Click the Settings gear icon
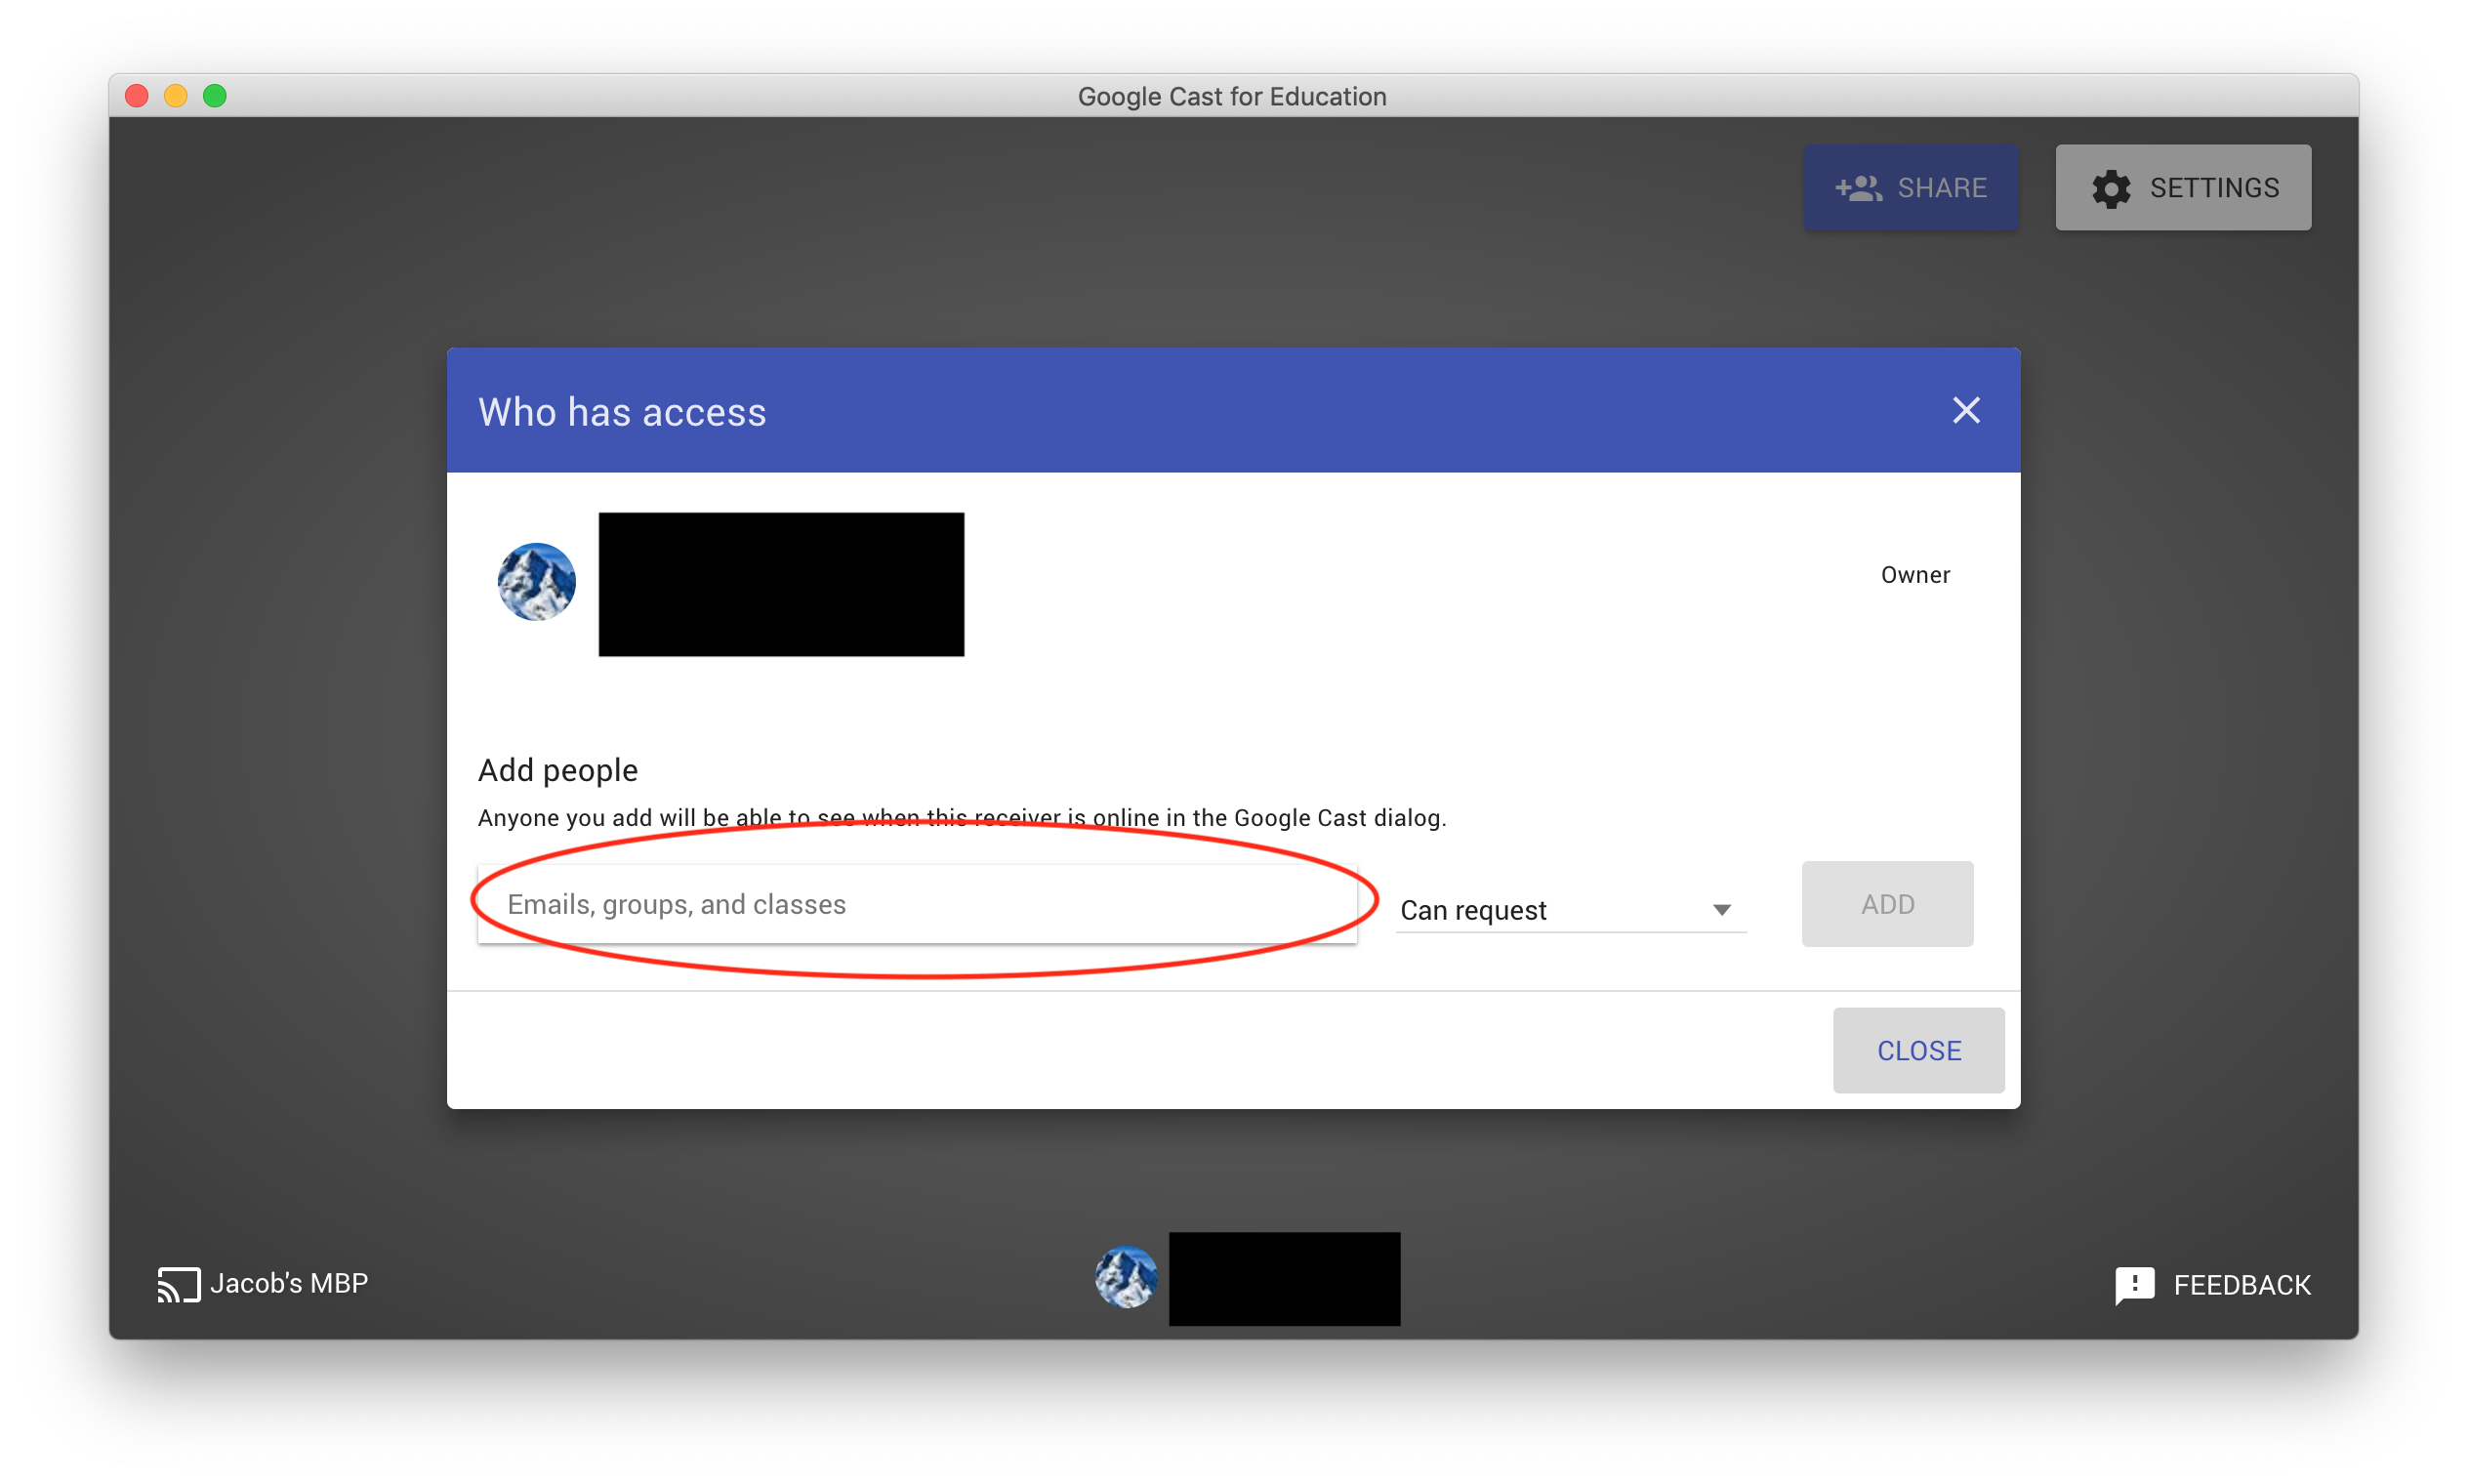2468x1484 pixels. (2111, 188)
